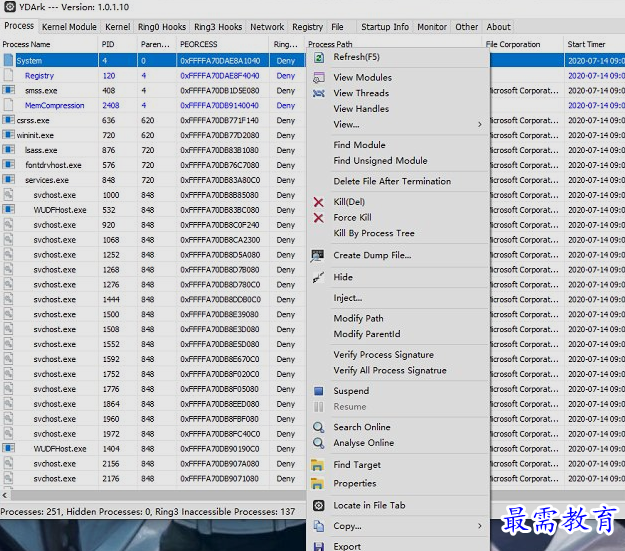This screenshot has height=551, width=625.
Task: Click the View Modules icon
Action: pyautogui.click(x=318, y=77)
